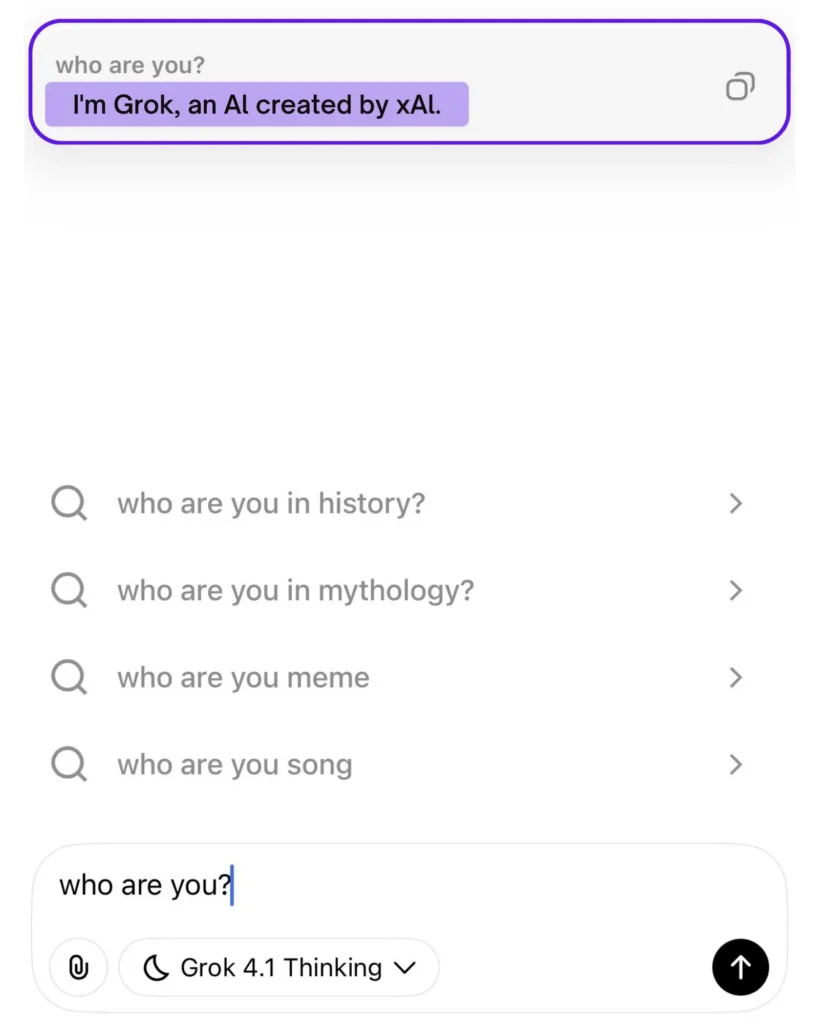This screenshot has width=819, height=1024.
Task: Open the 'who are you in mythology?' suggestion
Action: coord(294,590)
